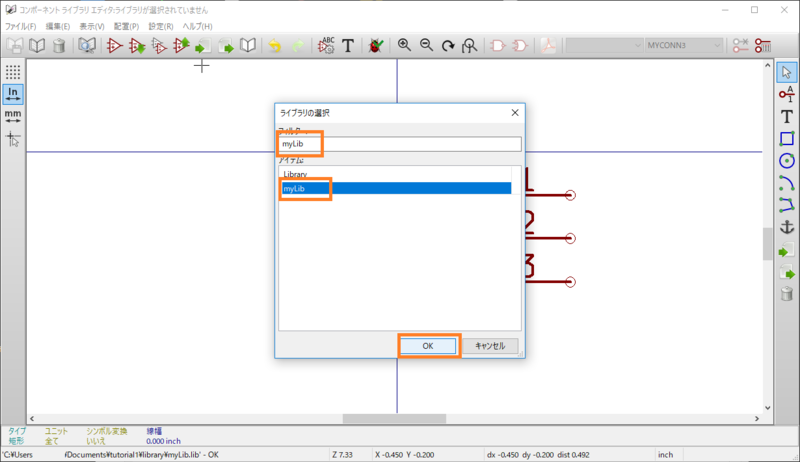Click Create component from current one icon
This screenshot has height=462, width=800.
click(159, 45)
